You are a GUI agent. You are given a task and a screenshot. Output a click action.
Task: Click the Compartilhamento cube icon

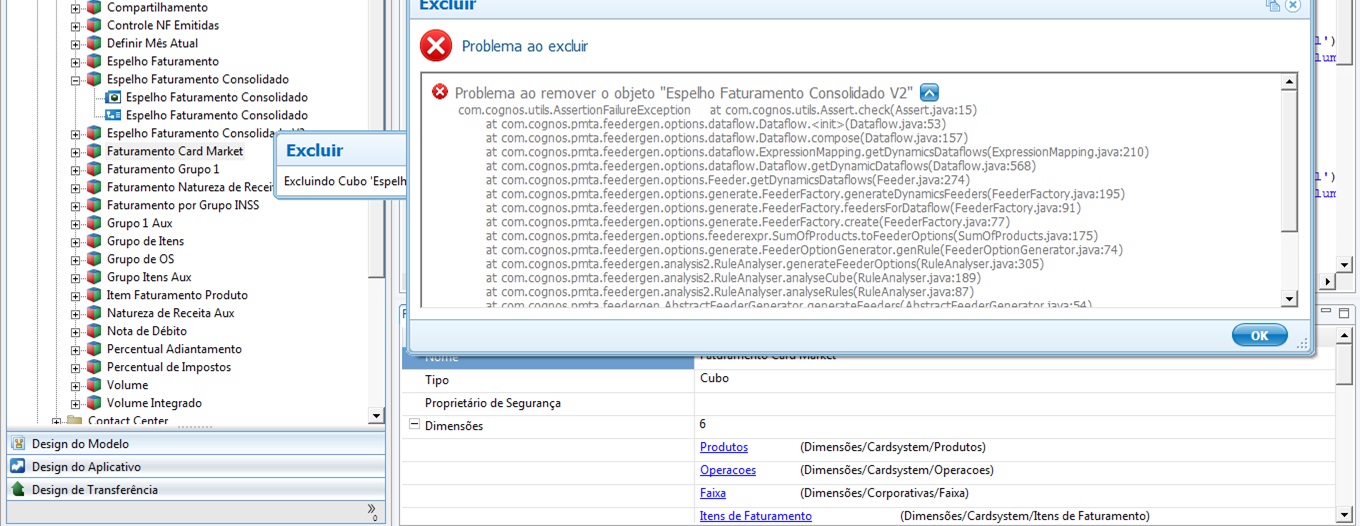(x=94, y=7)
